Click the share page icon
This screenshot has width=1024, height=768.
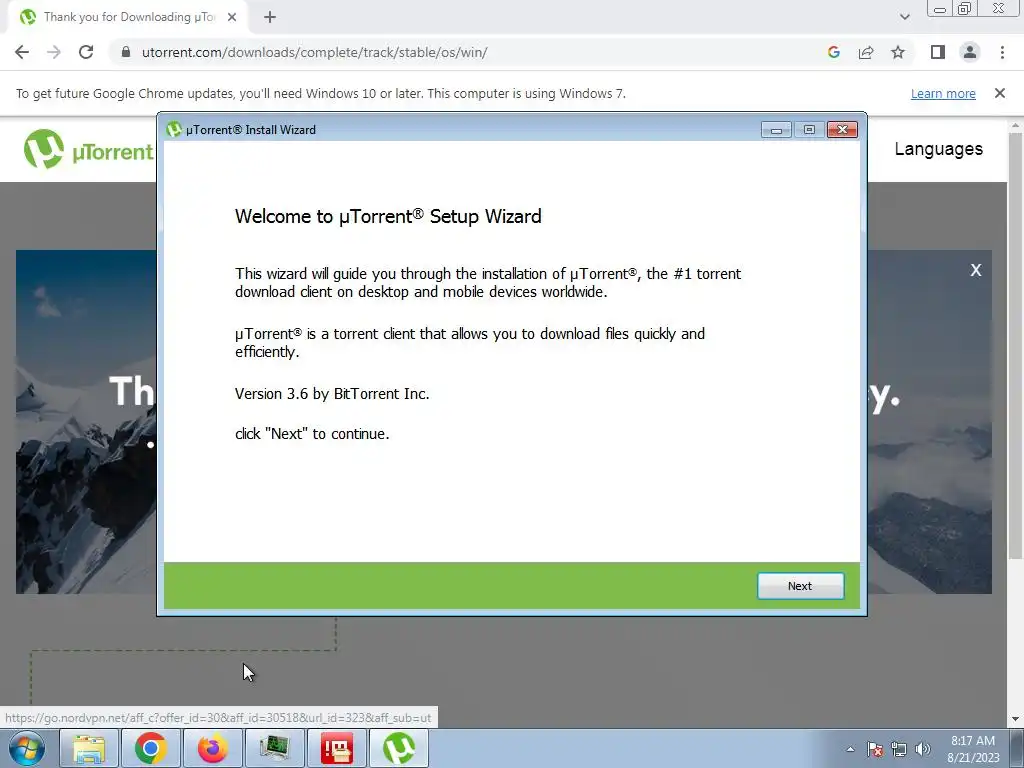point(866,52)
